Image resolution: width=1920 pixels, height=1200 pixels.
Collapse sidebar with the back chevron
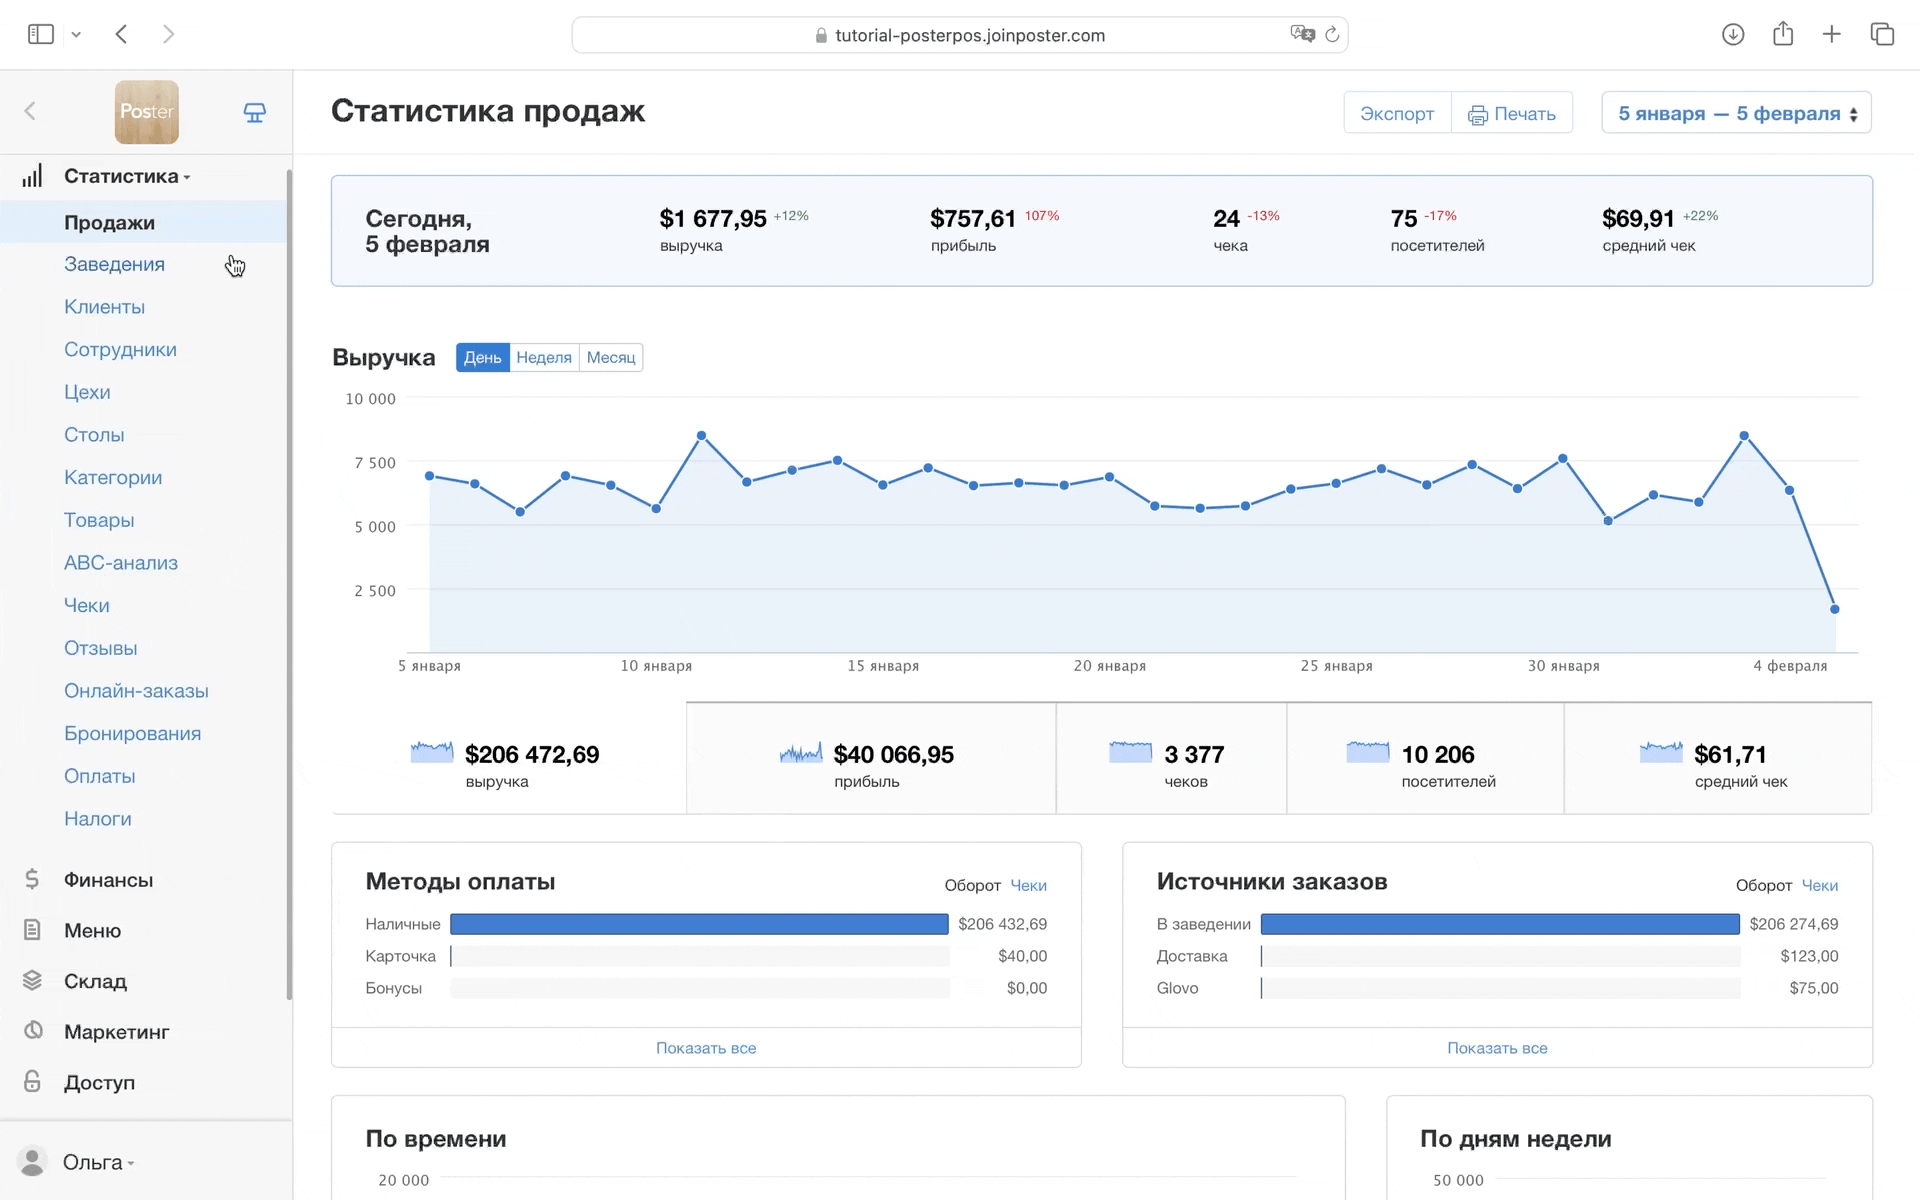point(30,111)
